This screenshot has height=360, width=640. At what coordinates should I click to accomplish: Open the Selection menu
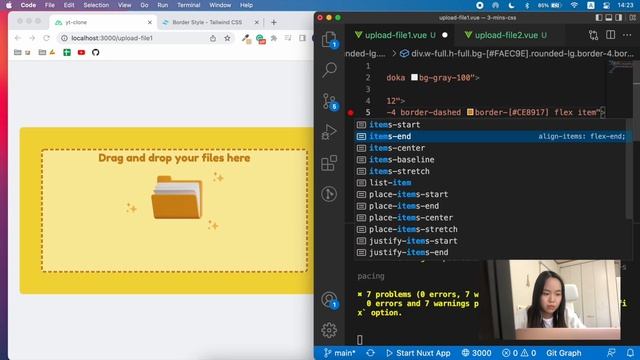[x=96, y=5]
